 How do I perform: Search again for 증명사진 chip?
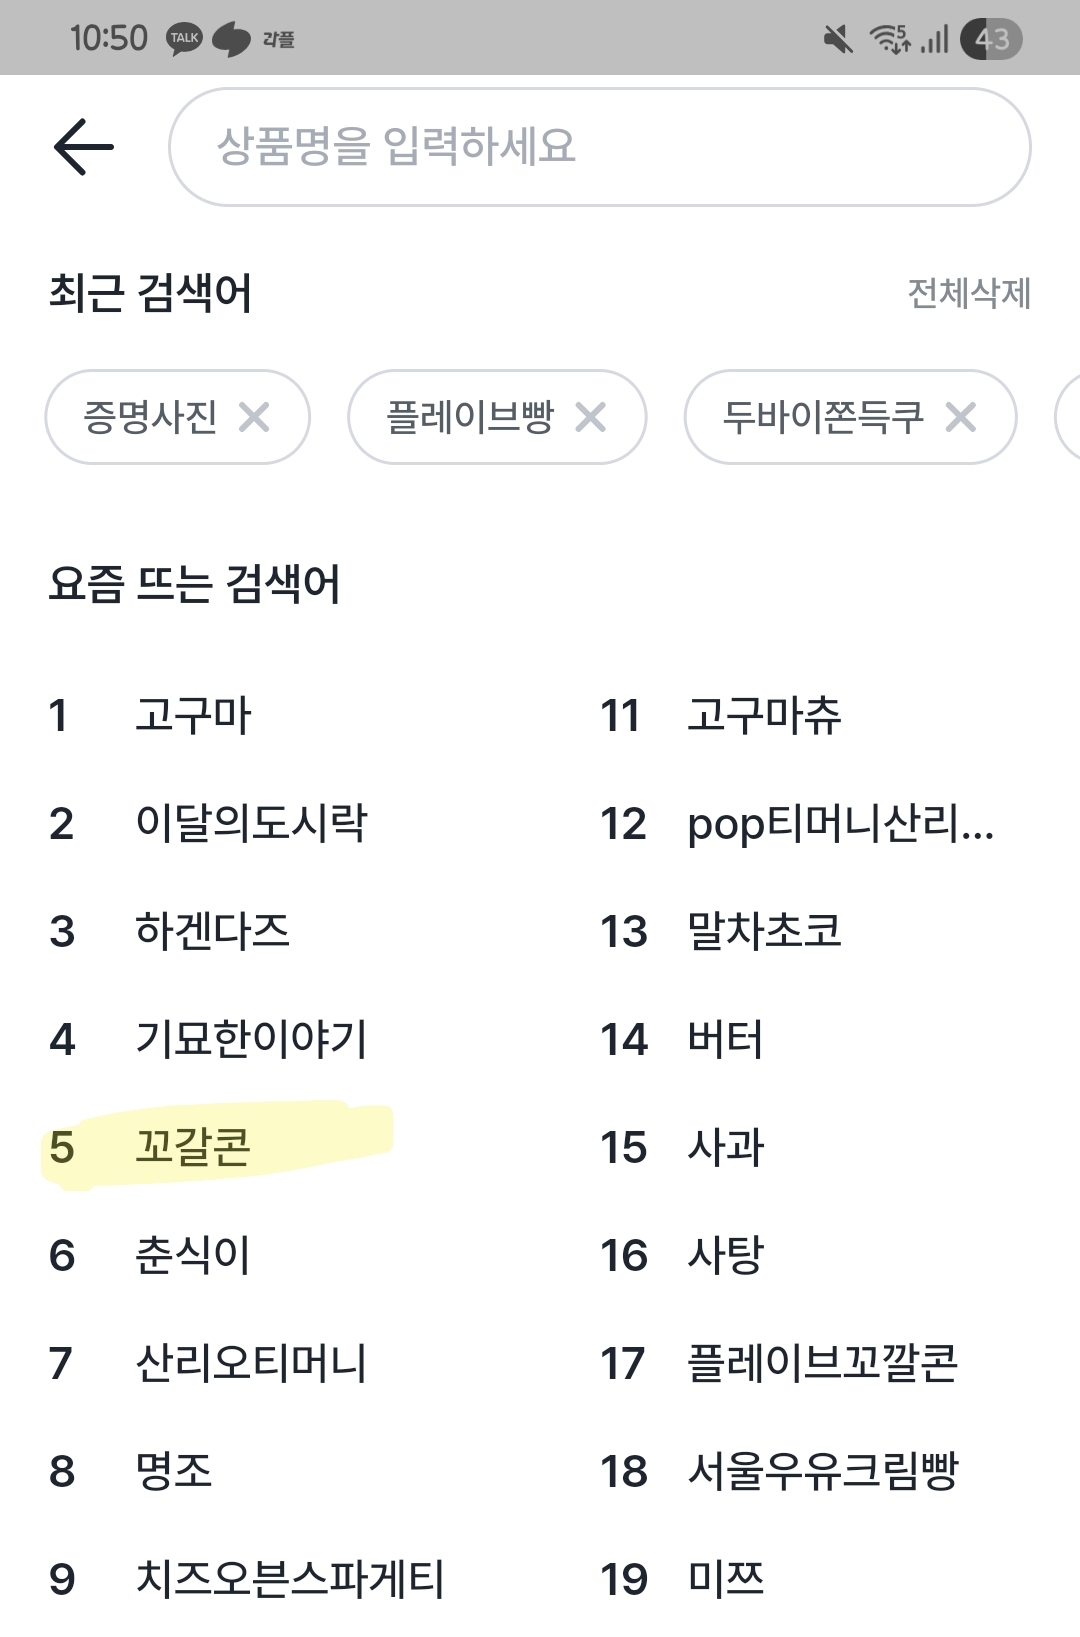pyautogui.click(x=150, y=417)
